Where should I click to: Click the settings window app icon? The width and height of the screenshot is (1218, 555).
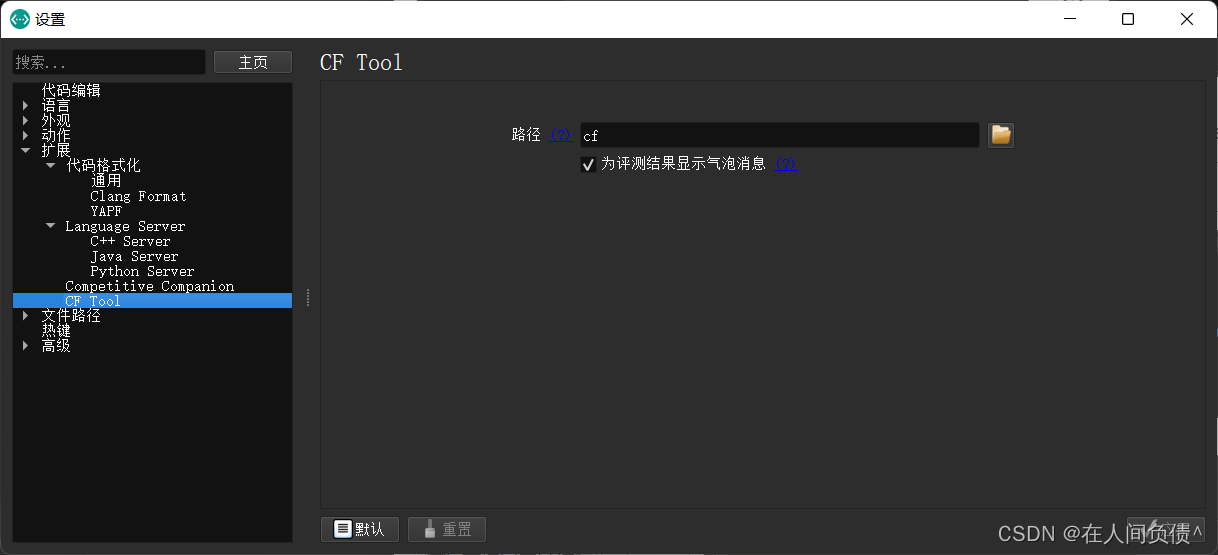pos(19,19)
